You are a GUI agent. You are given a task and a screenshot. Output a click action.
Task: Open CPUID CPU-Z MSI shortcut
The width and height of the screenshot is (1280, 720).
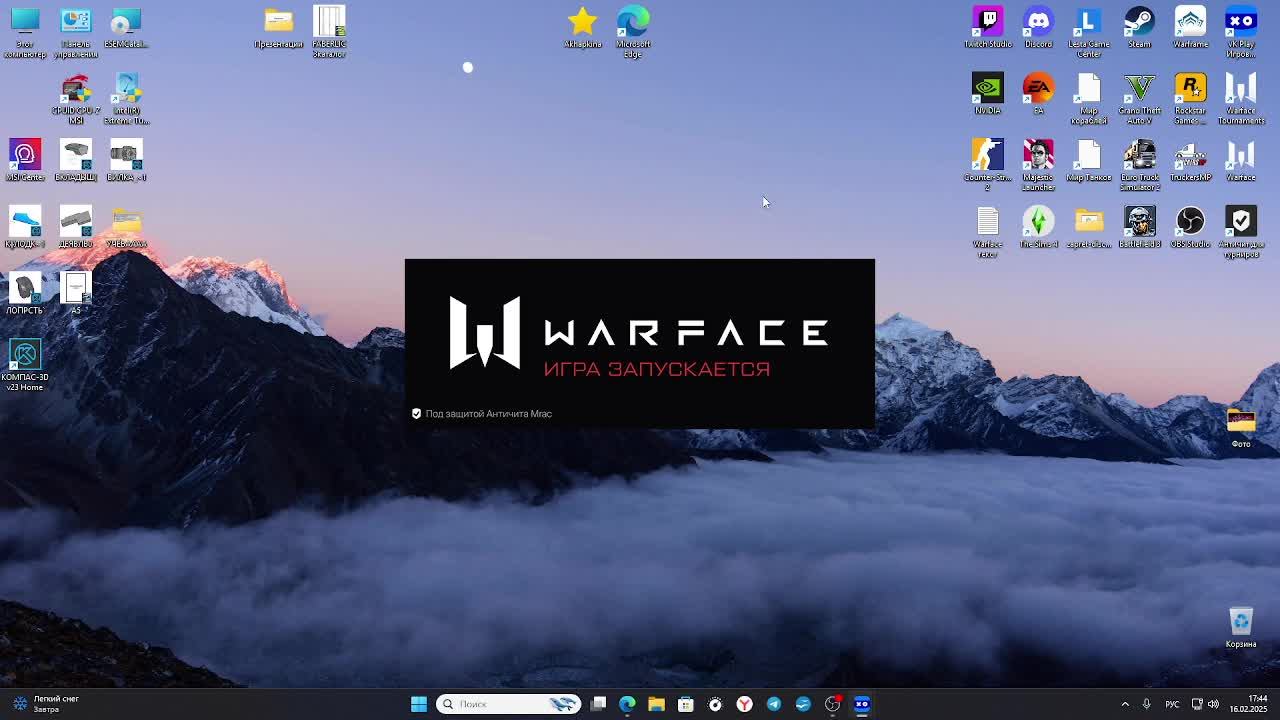click(76, 99)
